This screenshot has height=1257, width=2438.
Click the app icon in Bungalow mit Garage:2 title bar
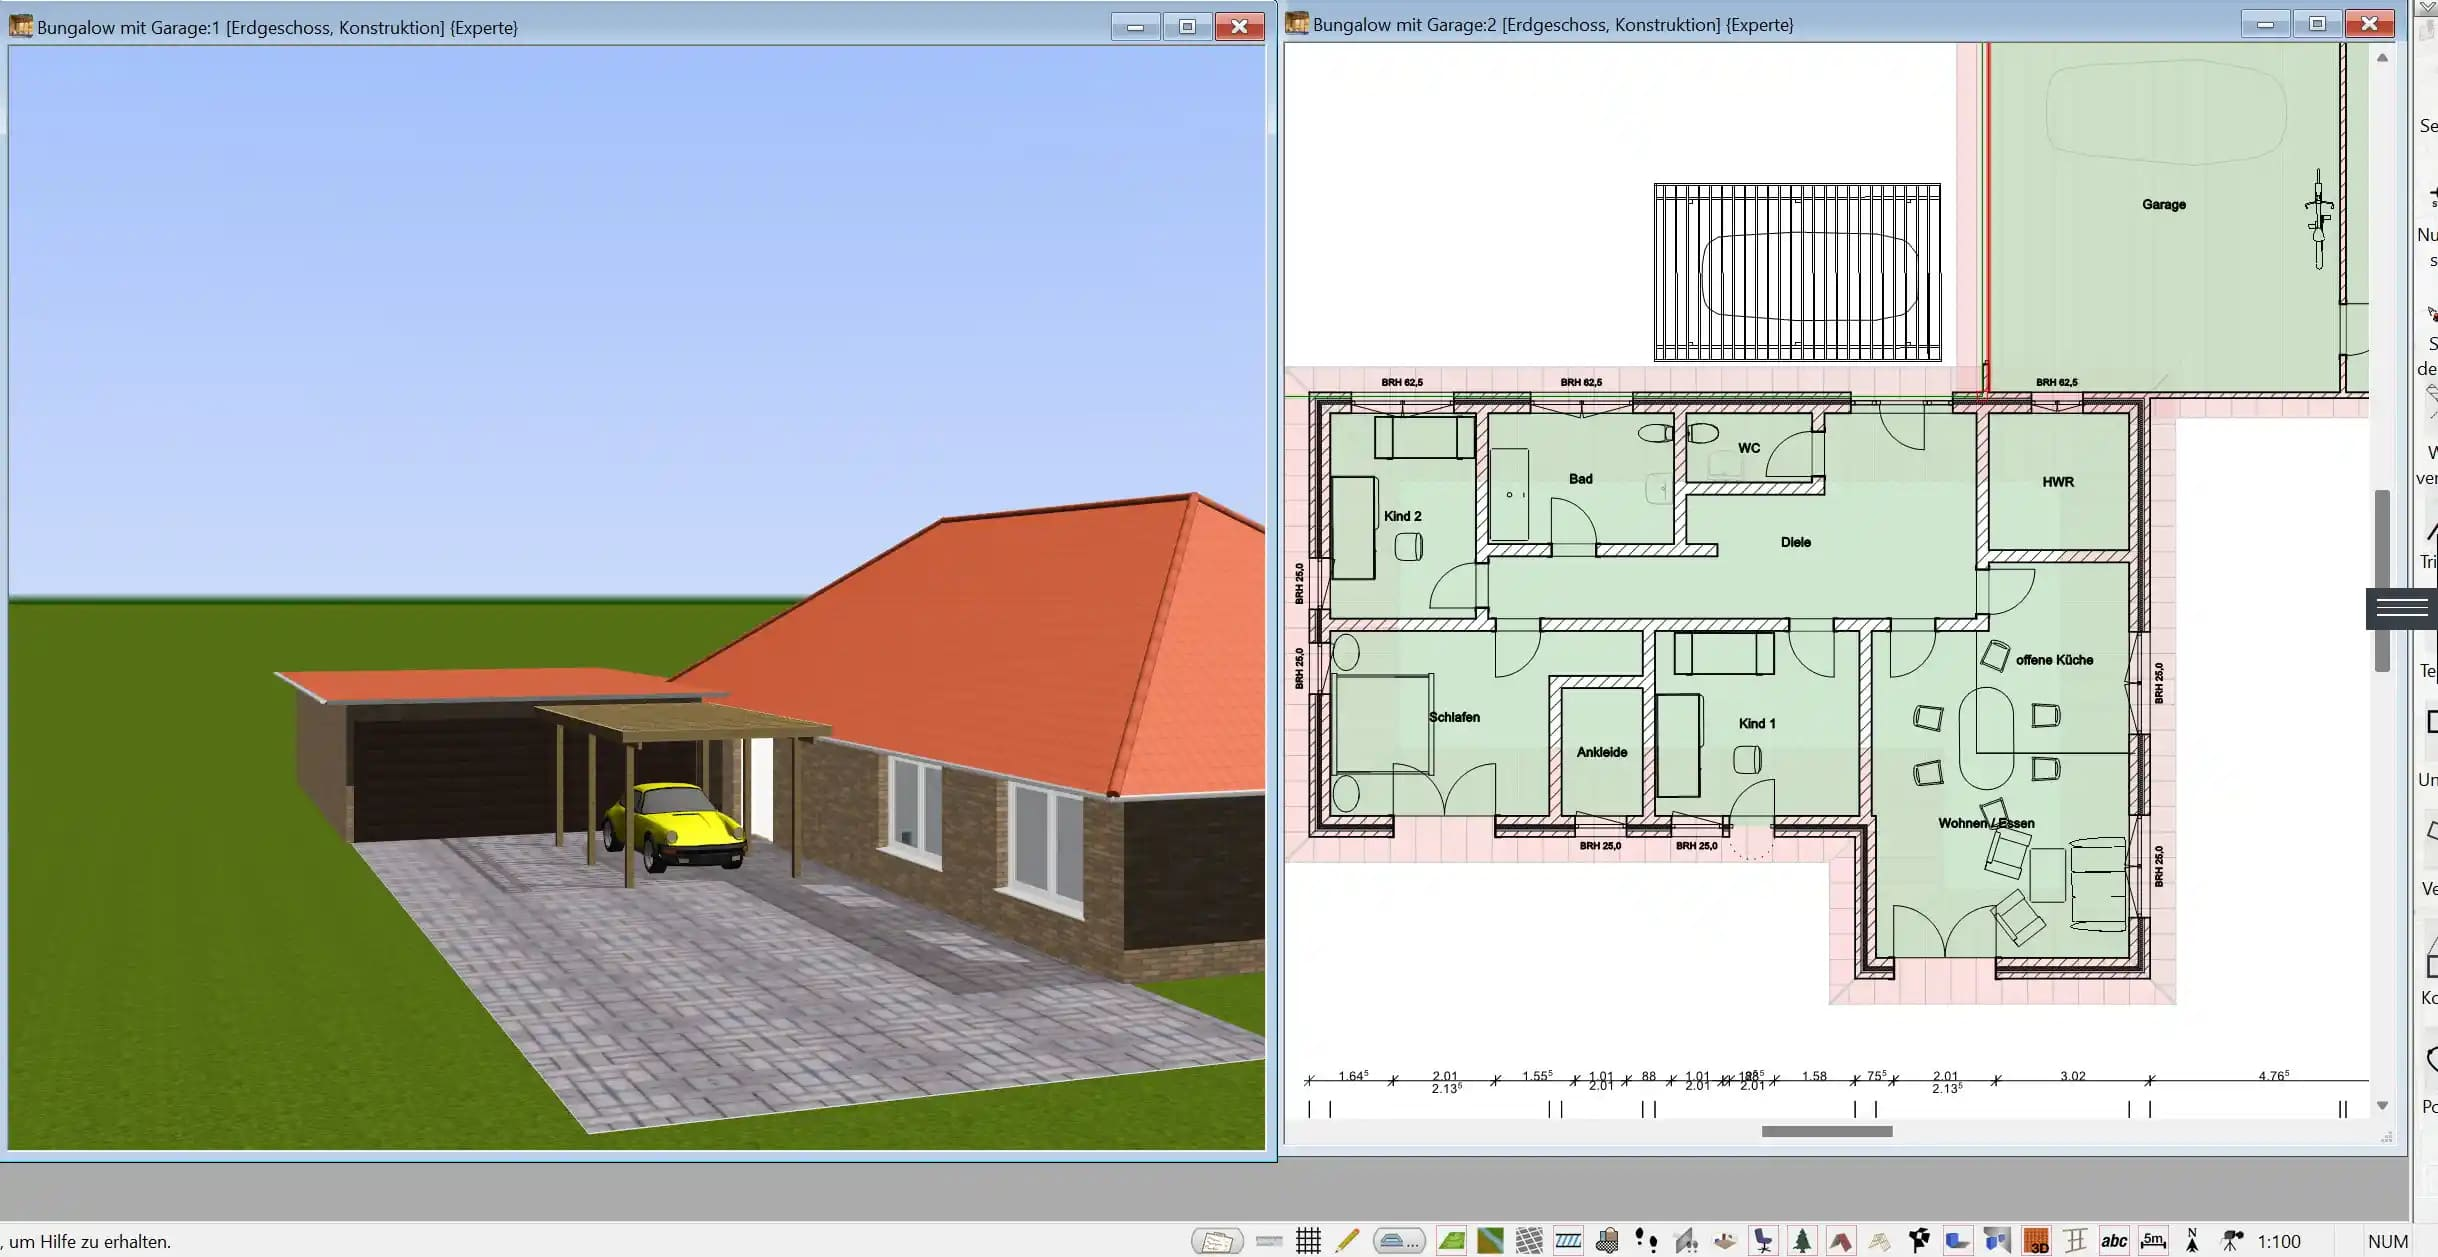(1297, 23)
